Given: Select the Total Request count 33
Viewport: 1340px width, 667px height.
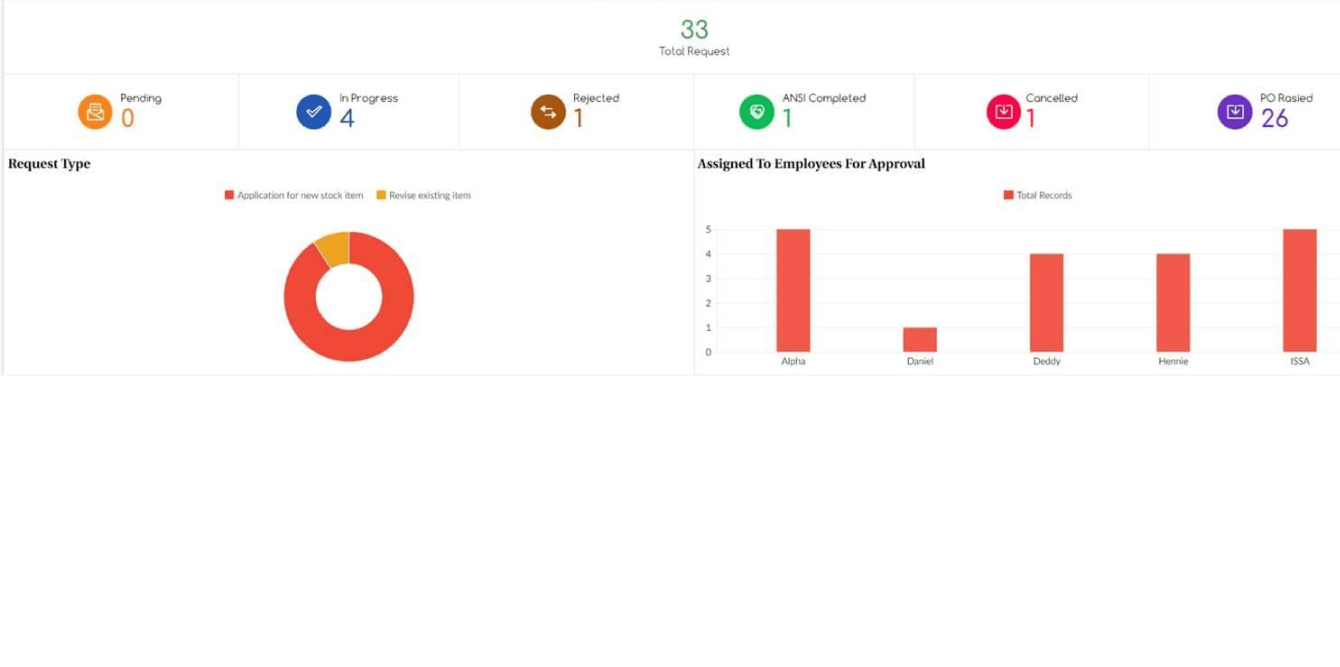Looking at the screenshot, I should pyautogui.click(x=694, y=29).
